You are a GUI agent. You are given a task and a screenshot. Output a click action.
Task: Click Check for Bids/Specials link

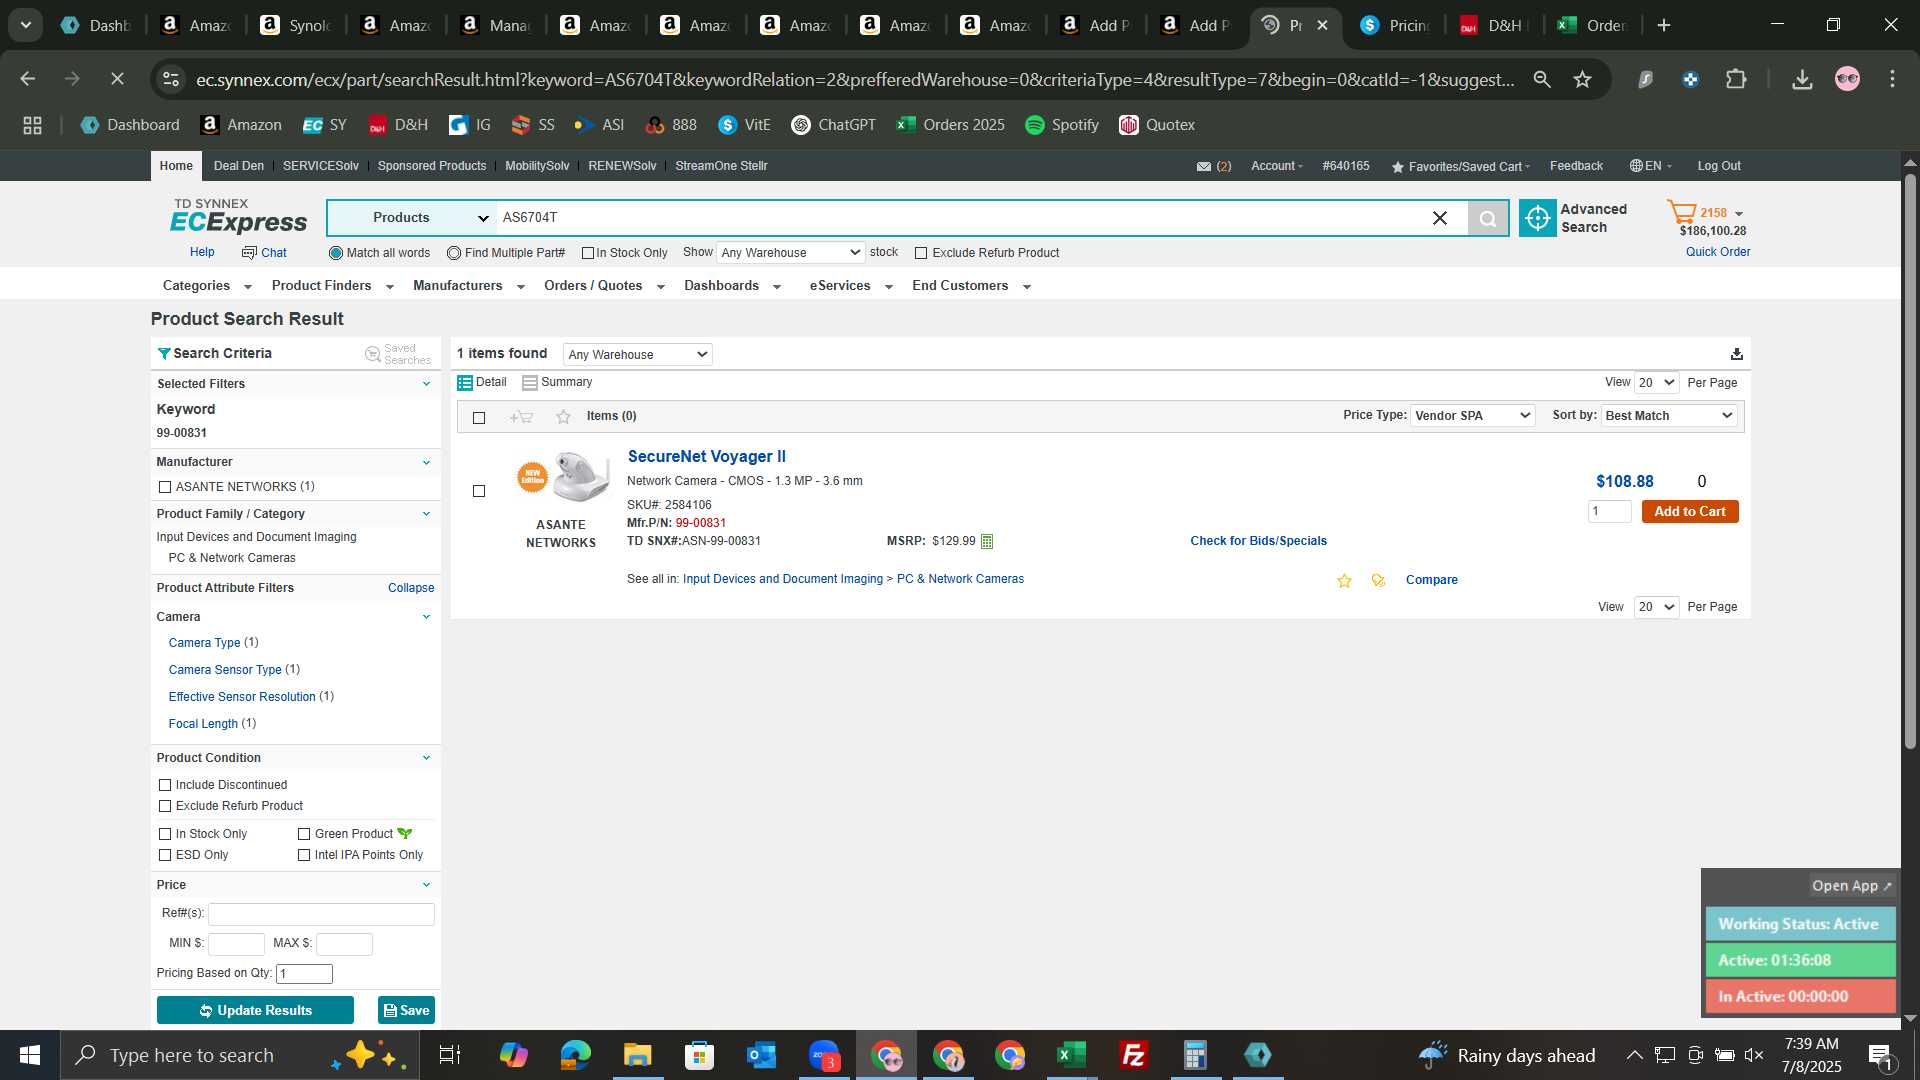[1258, 541]
